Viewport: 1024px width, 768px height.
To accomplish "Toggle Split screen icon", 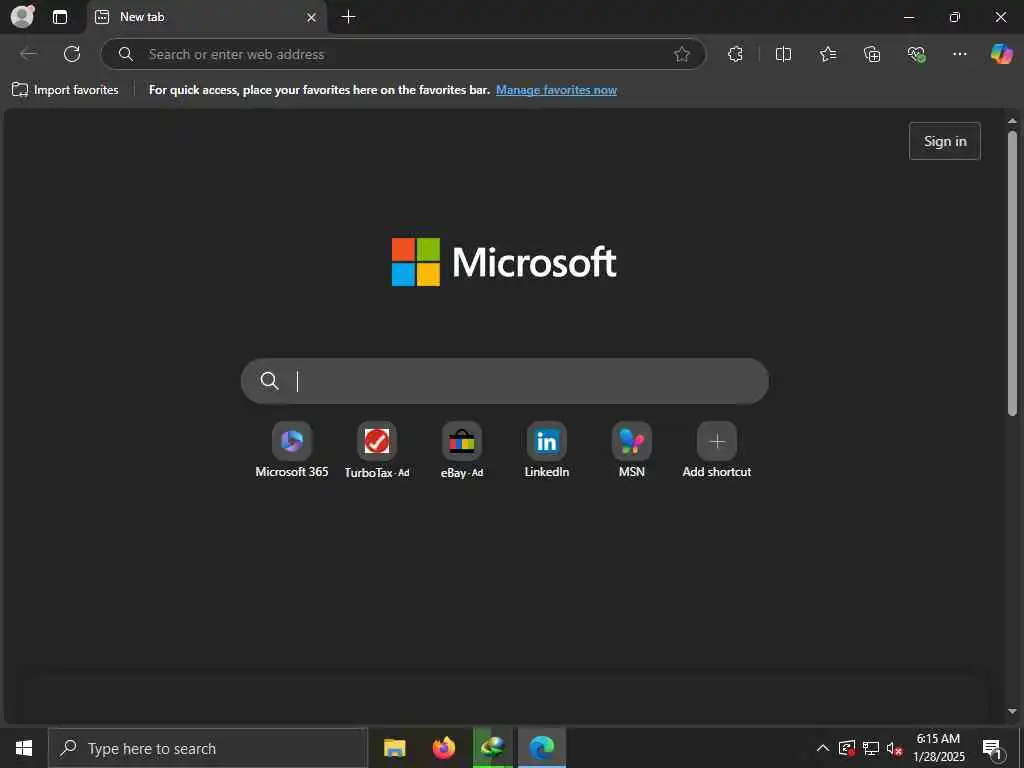I will point(783,54).
